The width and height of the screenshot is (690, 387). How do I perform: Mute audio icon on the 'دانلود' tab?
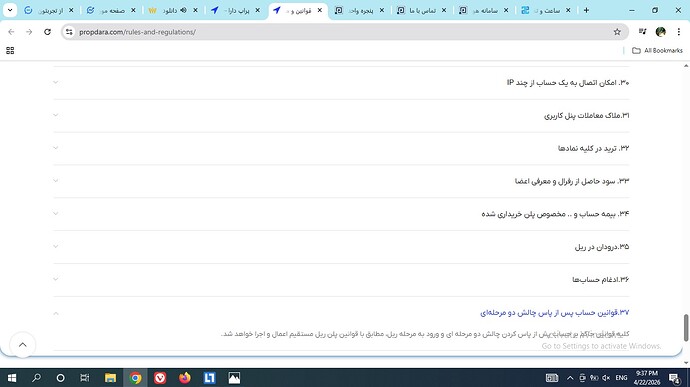(184, 10)
